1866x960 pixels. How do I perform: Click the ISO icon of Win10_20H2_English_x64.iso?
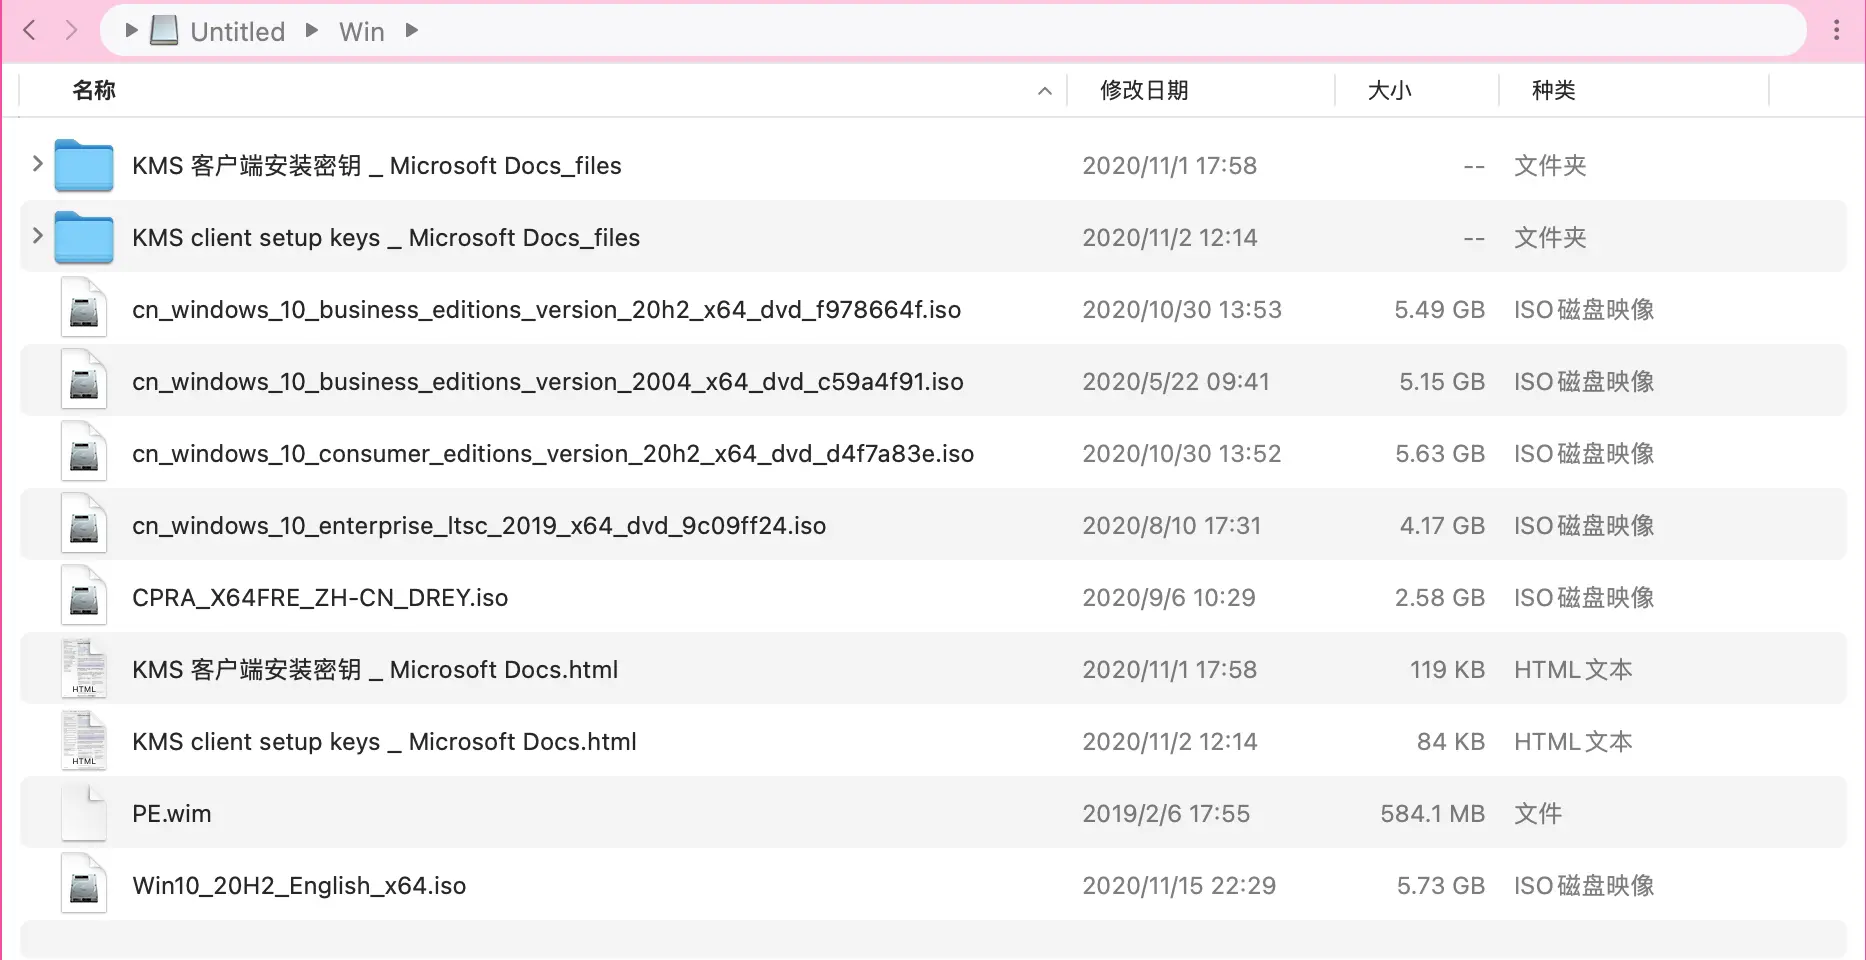tap(84, 884)
